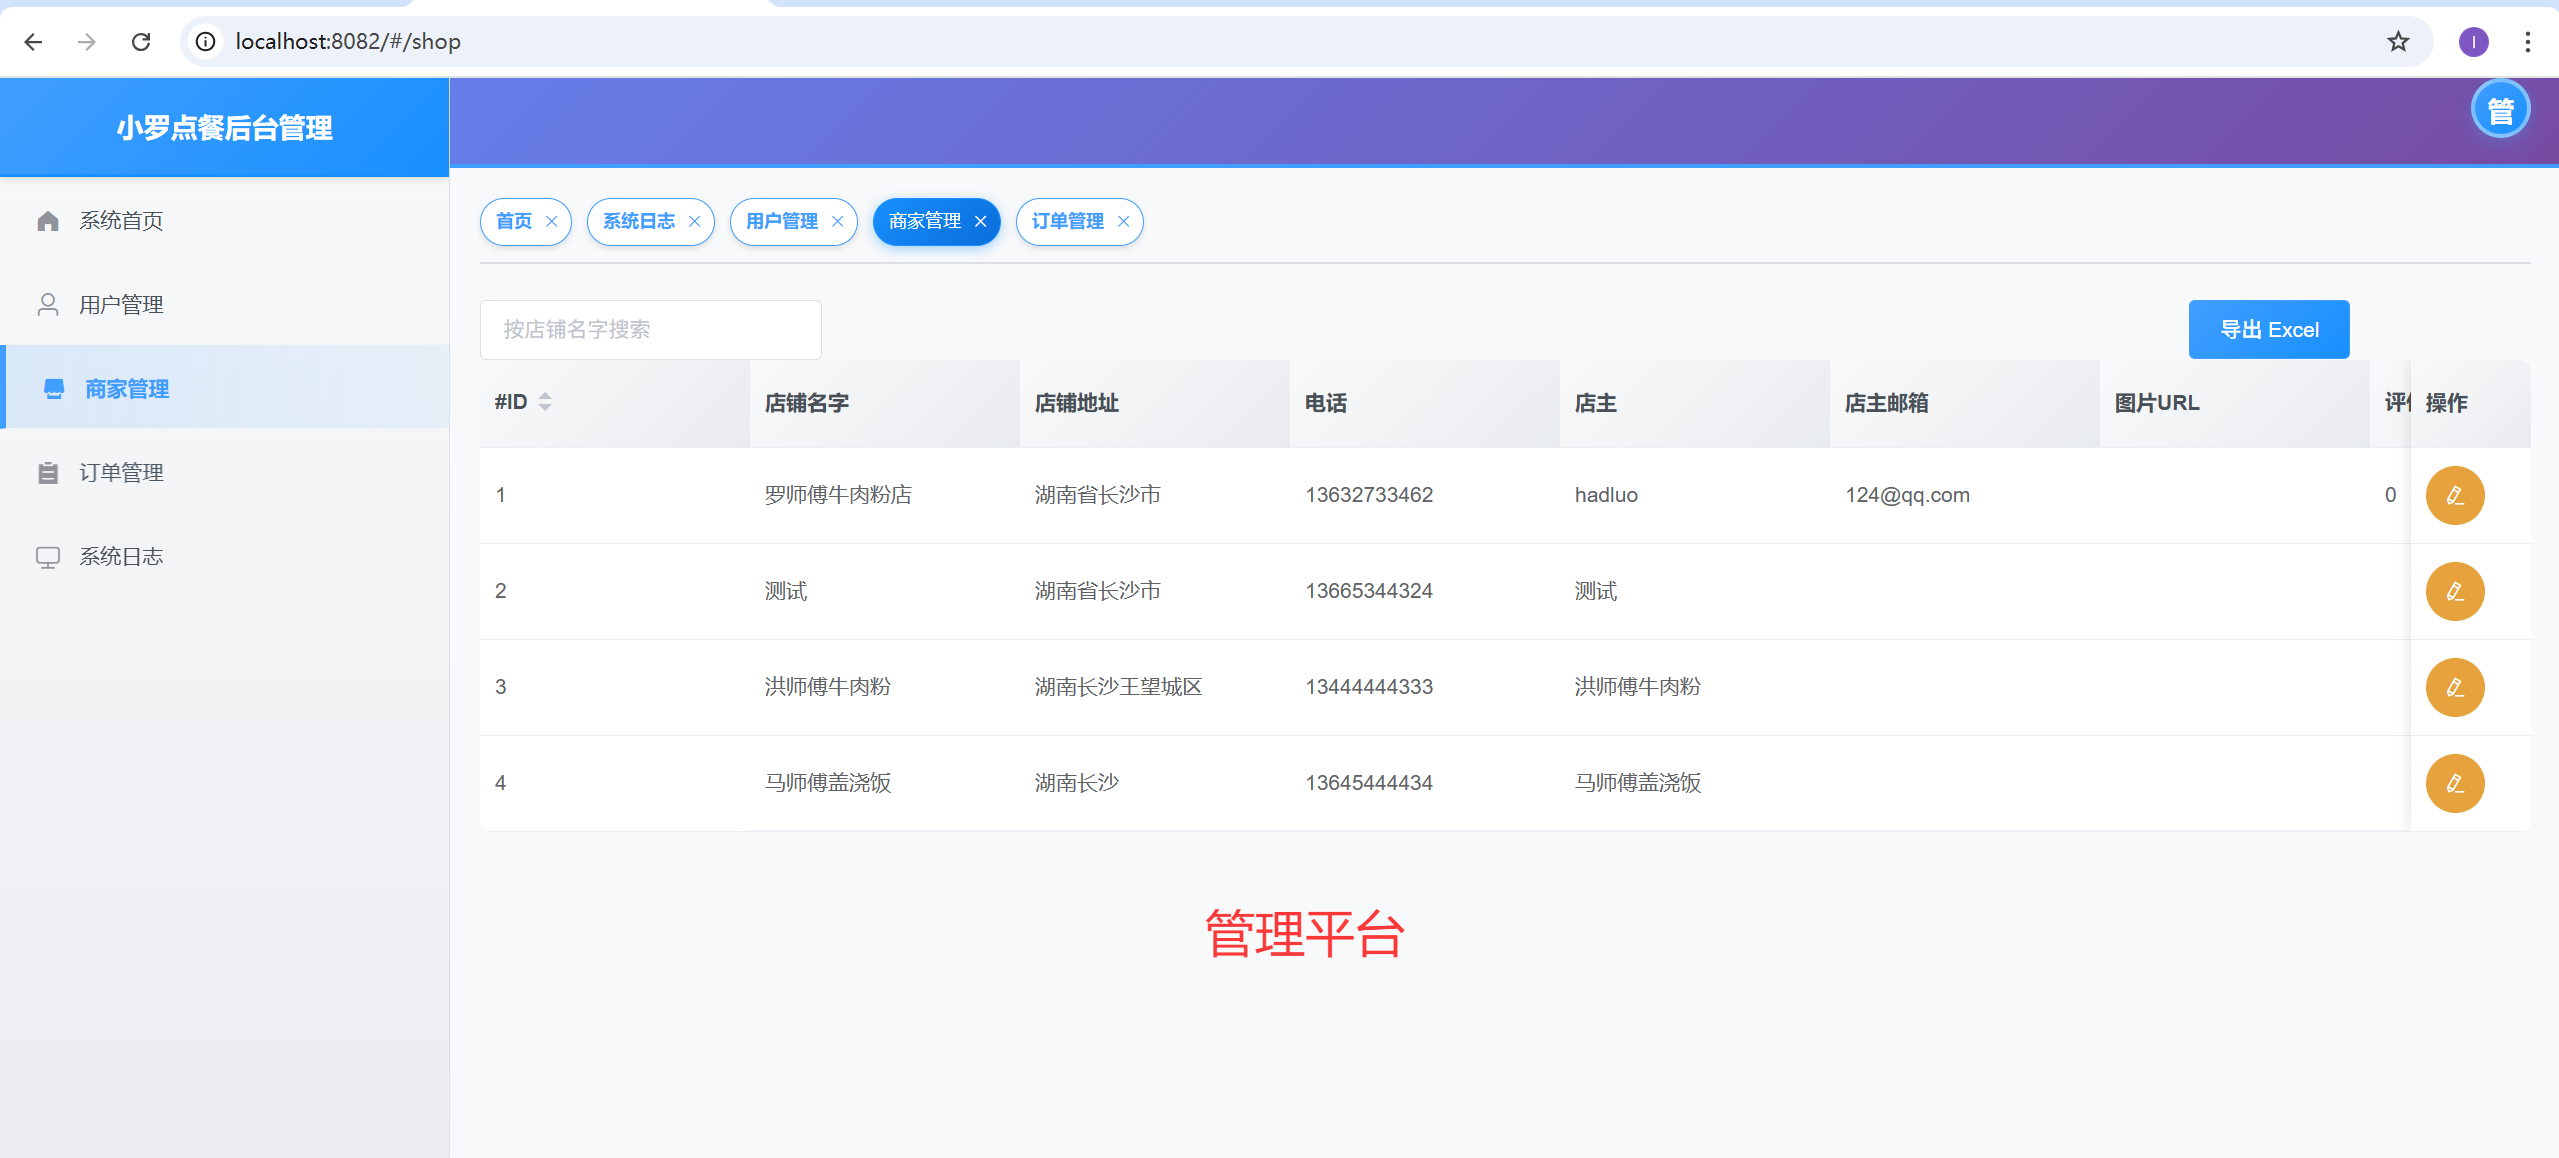The image size is (2559, 1158).
Task: Reload the page with browser refresh
Action: [x=141, y=42]
